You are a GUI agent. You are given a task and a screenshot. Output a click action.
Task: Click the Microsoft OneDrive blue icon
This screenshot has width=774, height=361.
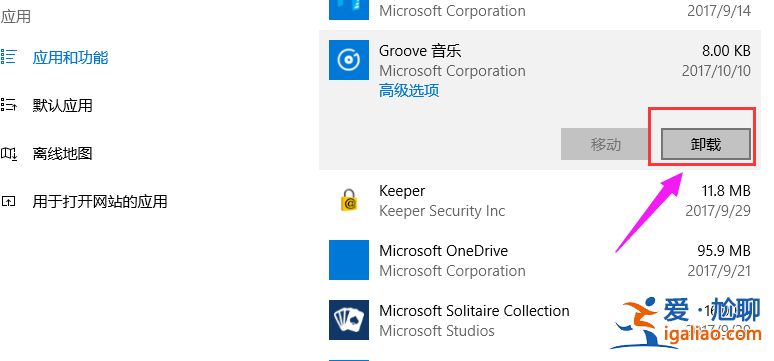pyautogui.click(x=349, y=260)
